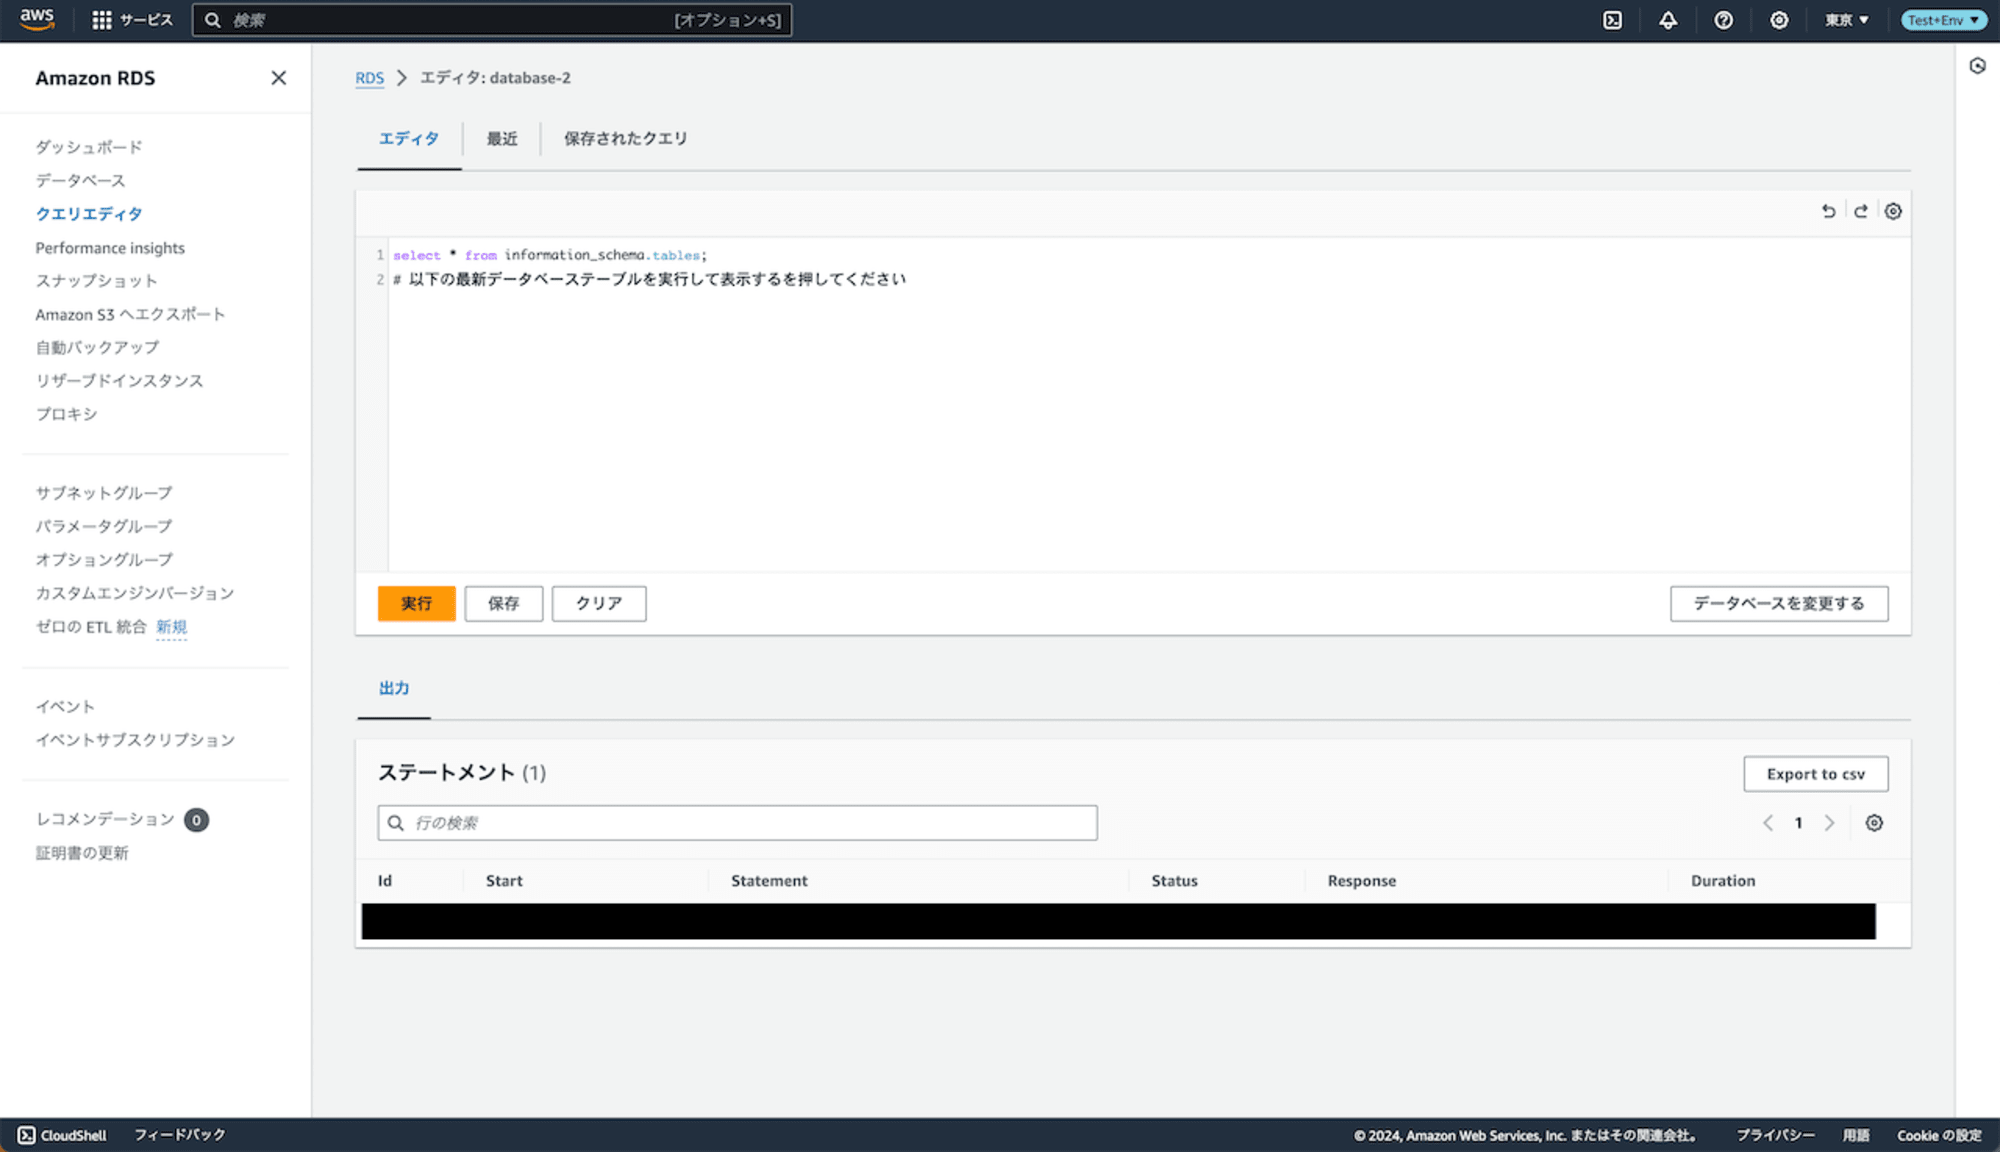This screenshot has width=2000, height=1152.
Task: Go to next results page arrow
Action: pyautogui.click(x=1829, y=823)
